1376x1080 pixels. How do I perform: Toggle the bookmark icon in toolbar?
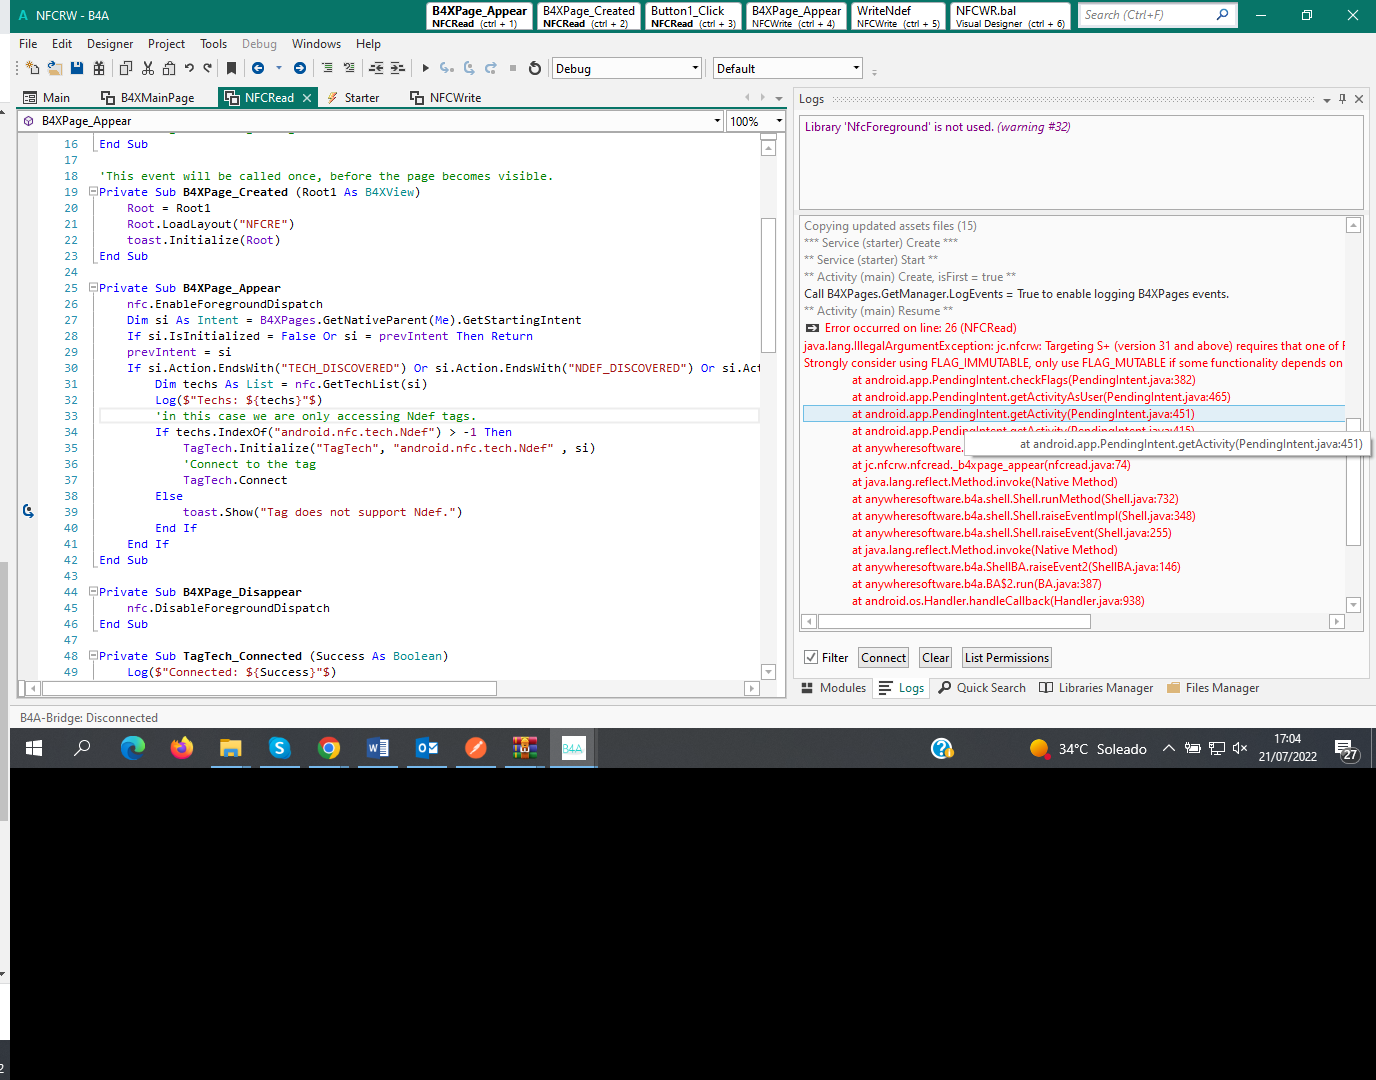231,68
